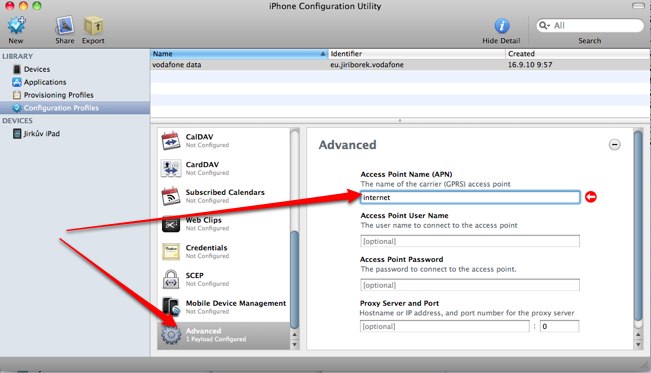Screen dimensions: 651x373
Task: Select the SCEP padlock payload
Action: [x=171, y=279]
